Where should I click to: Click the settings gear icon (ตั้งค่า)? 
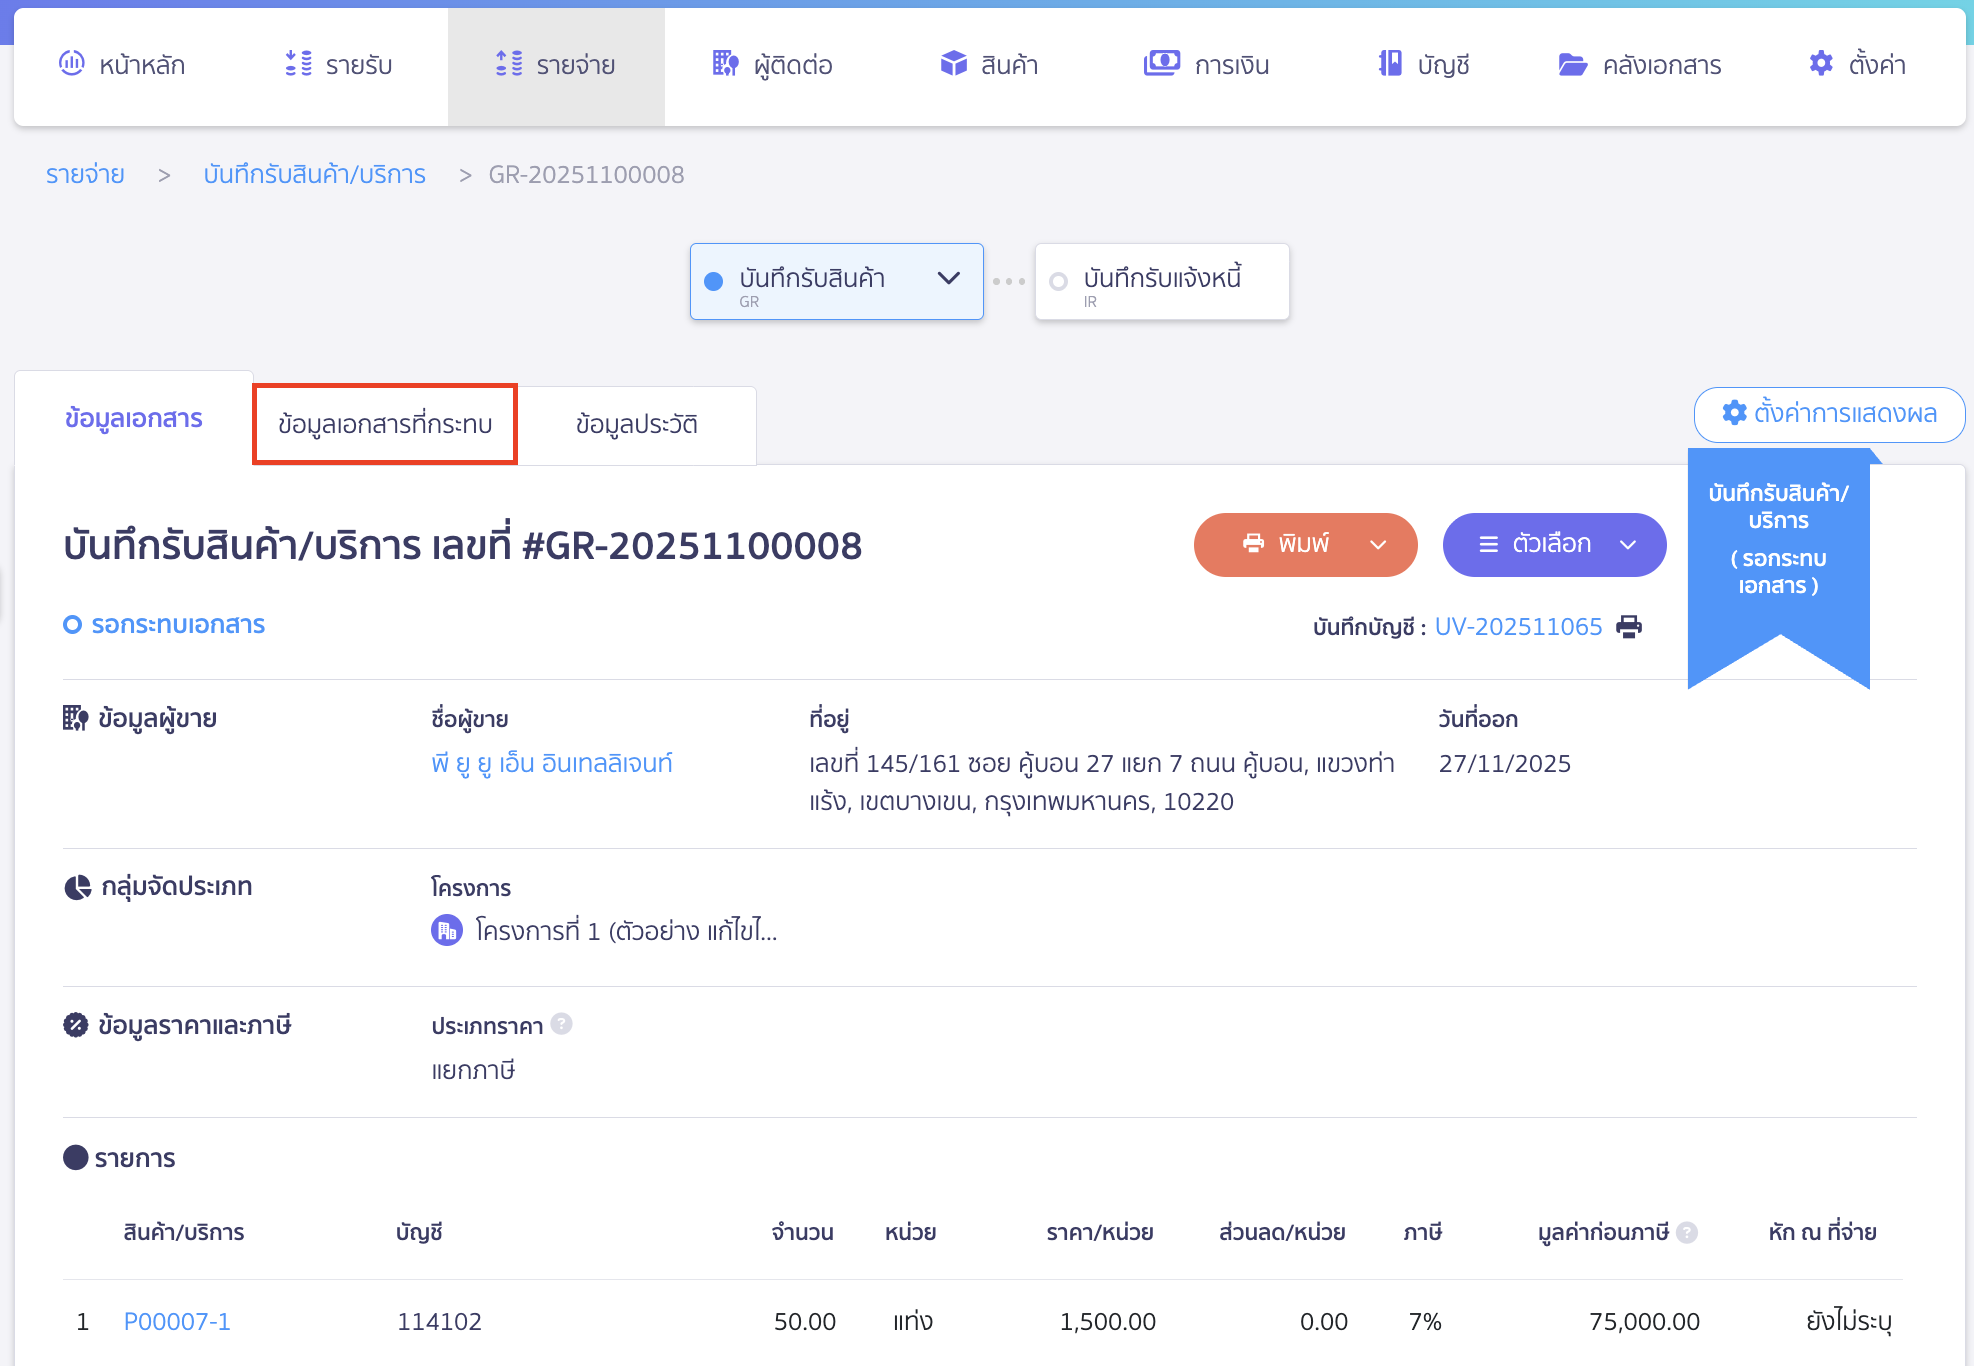1821,64
